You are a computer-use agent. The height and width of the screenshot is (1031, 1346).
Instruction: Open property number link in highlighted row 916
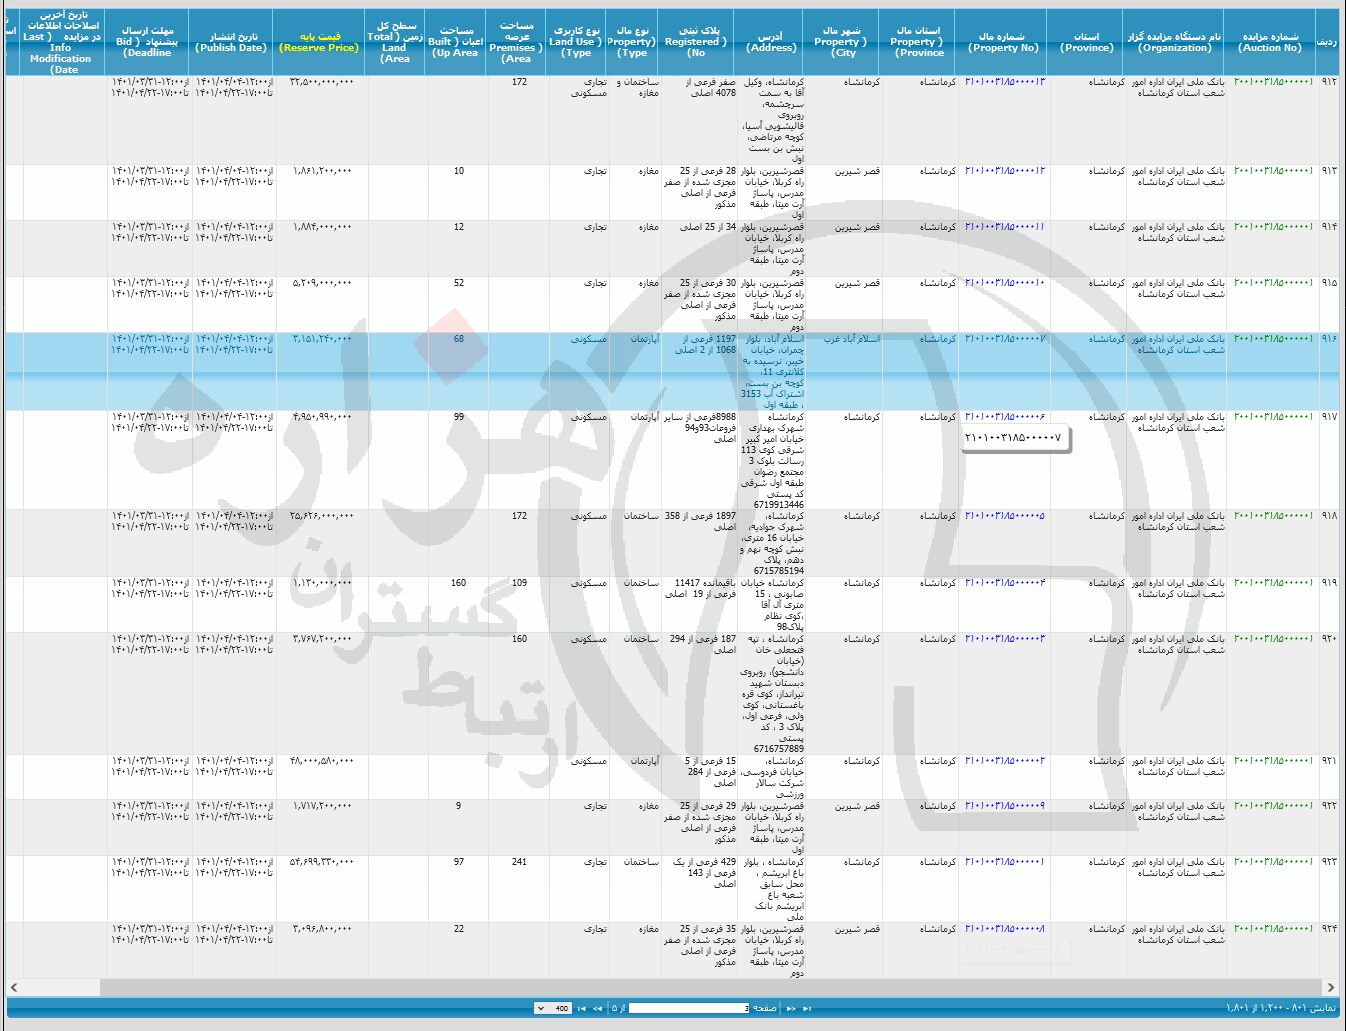click(x=1004, y=339)
